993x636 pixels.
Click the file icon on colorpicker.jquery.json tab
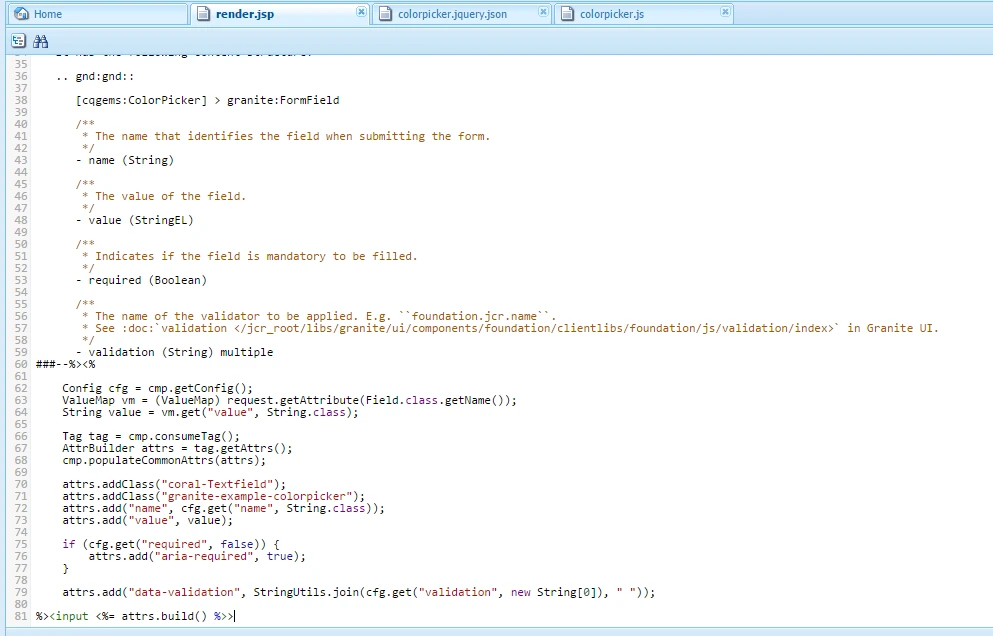click(385, 14)
